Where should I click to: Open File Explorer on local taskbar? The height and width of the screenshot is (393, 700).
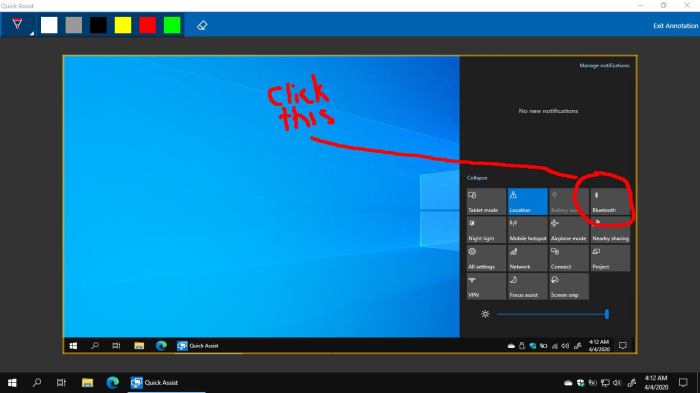click(x=88, y=383)
